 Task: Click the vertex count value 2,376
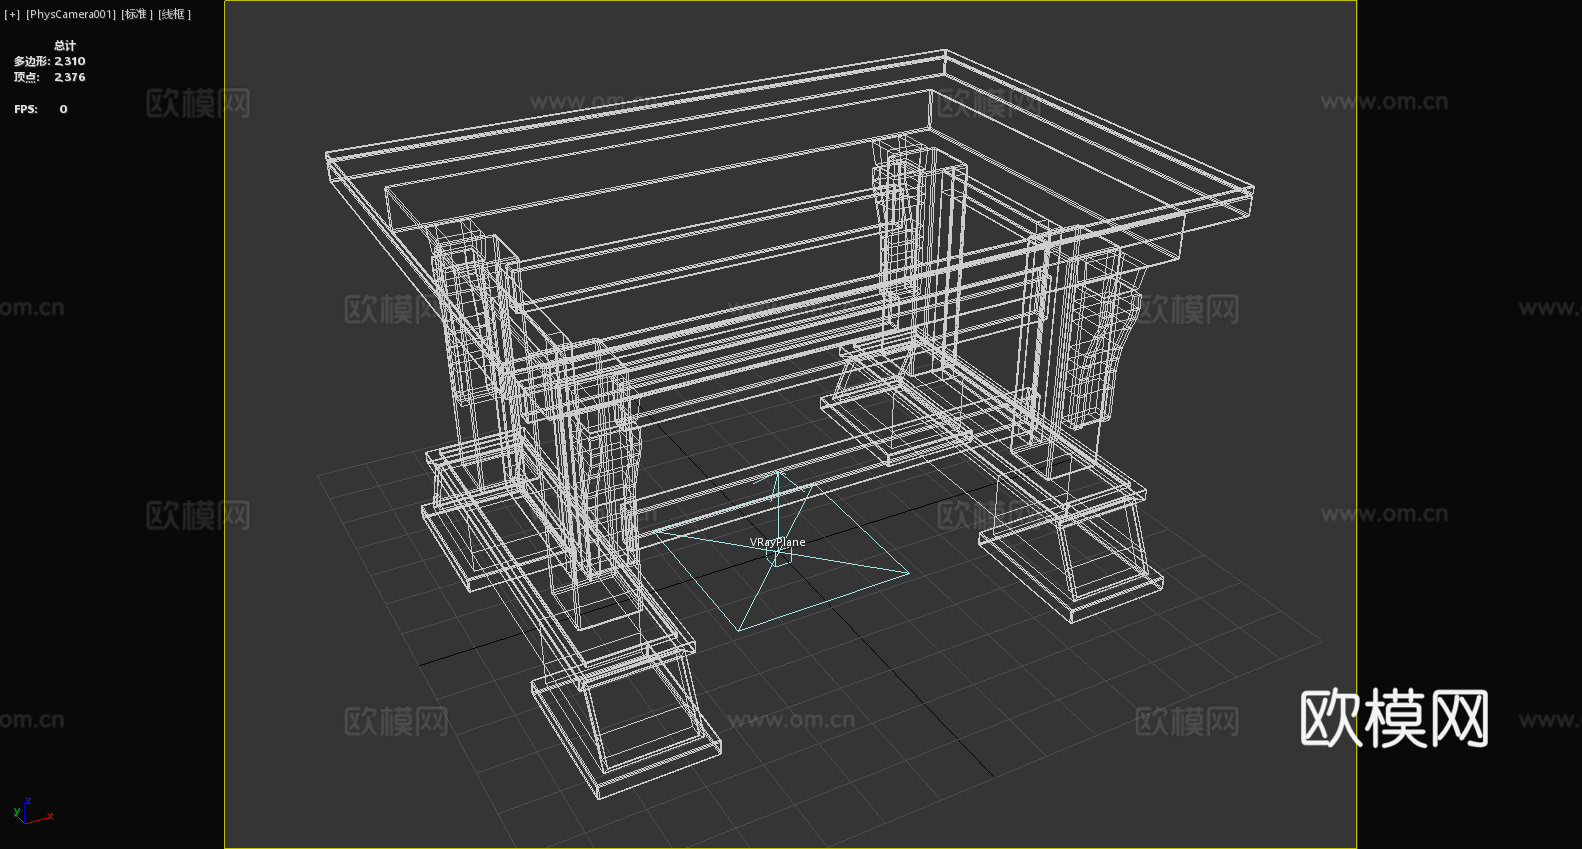70,77
